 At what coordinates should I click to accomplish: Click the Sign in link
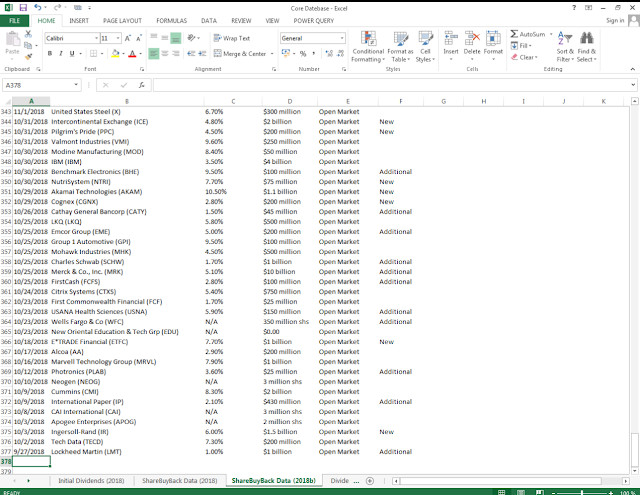615,20
